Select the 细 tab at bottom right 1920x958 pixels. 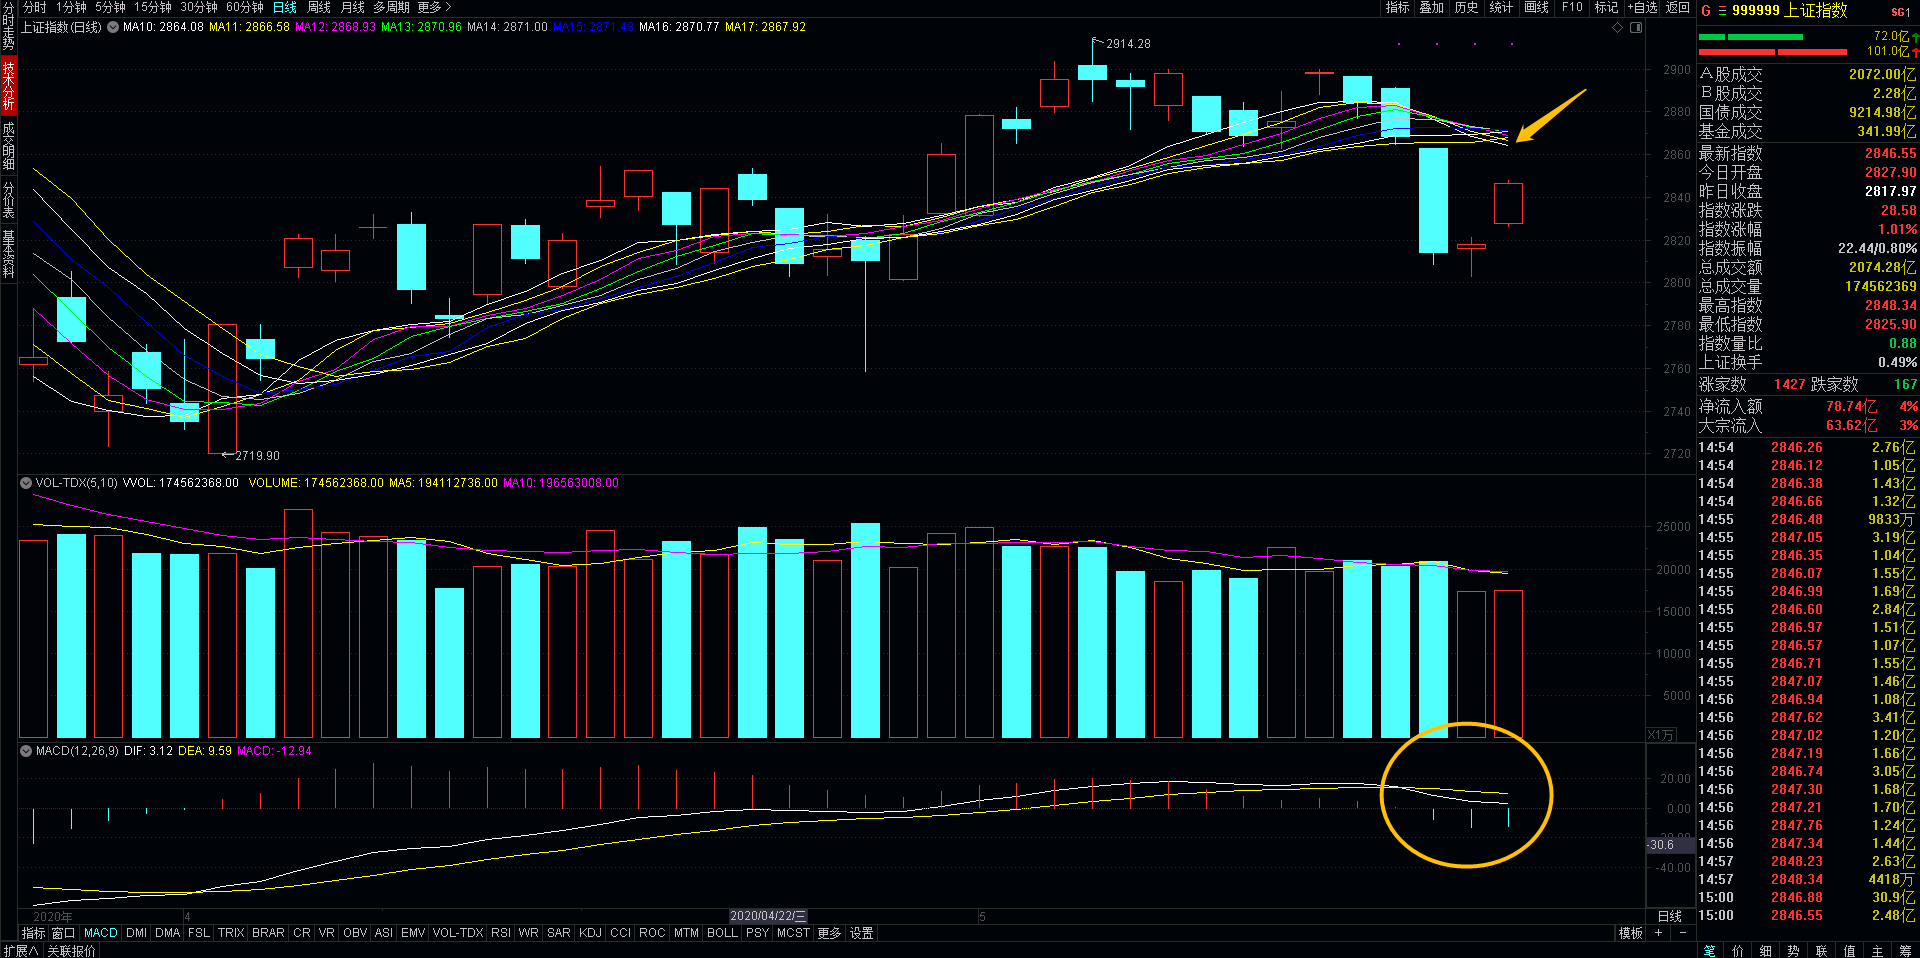[x=1765, y=951]
